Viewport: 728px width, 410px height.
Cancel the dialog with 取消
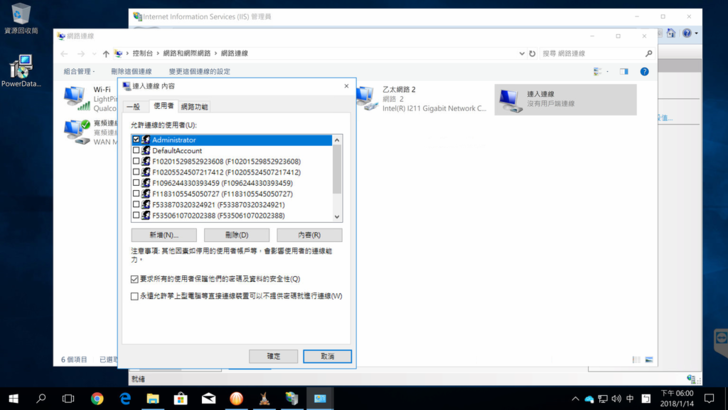(327, 356)
